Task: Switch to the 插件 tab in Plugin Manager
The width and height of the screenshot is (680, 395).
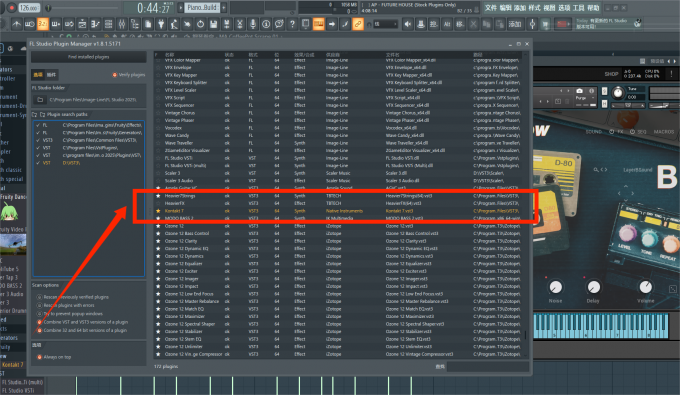Action: point(51,75)
